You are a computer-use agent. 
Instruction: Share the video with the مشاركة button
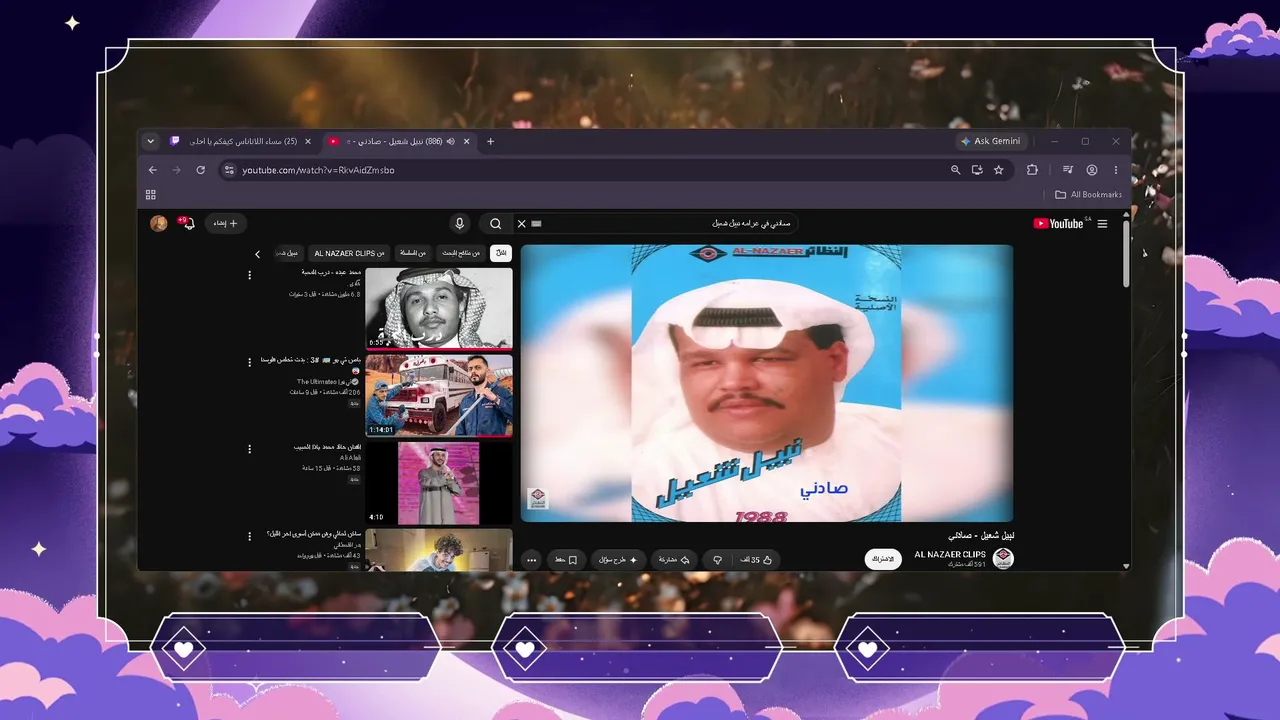pos(675,560)
